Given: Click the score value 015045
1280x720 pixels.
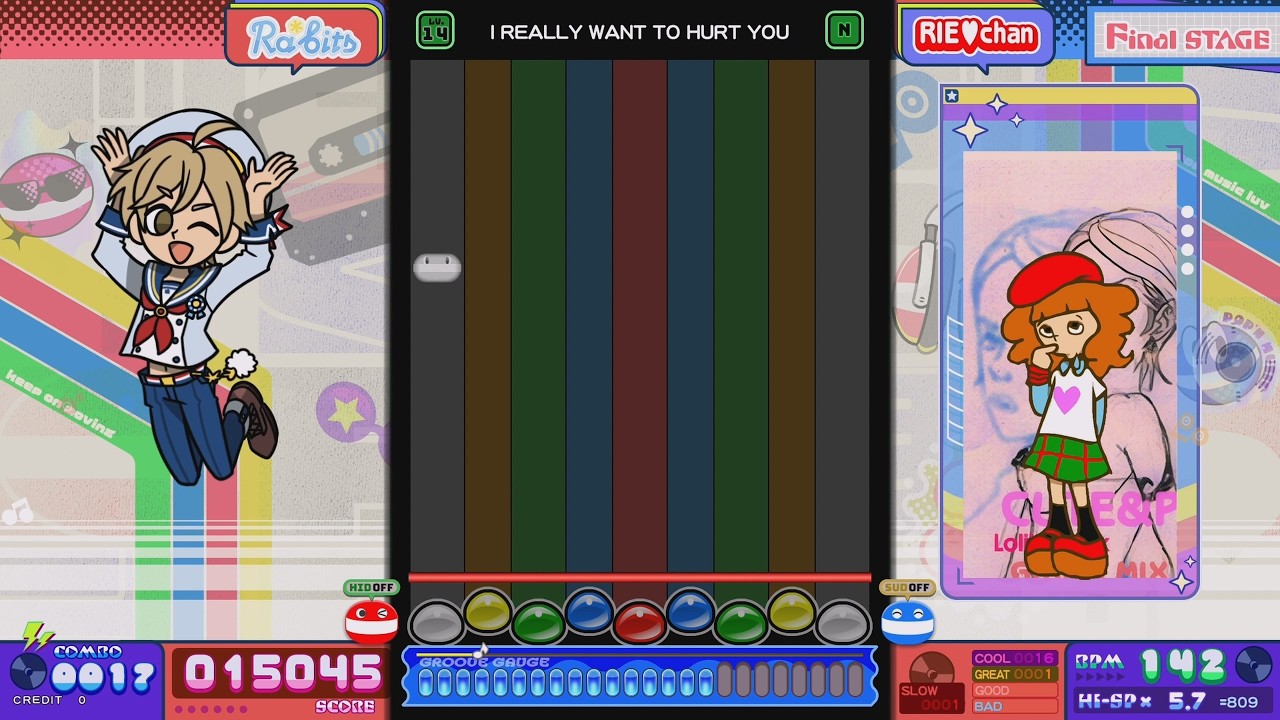Looking at the screenshot, I should point(283,672).
